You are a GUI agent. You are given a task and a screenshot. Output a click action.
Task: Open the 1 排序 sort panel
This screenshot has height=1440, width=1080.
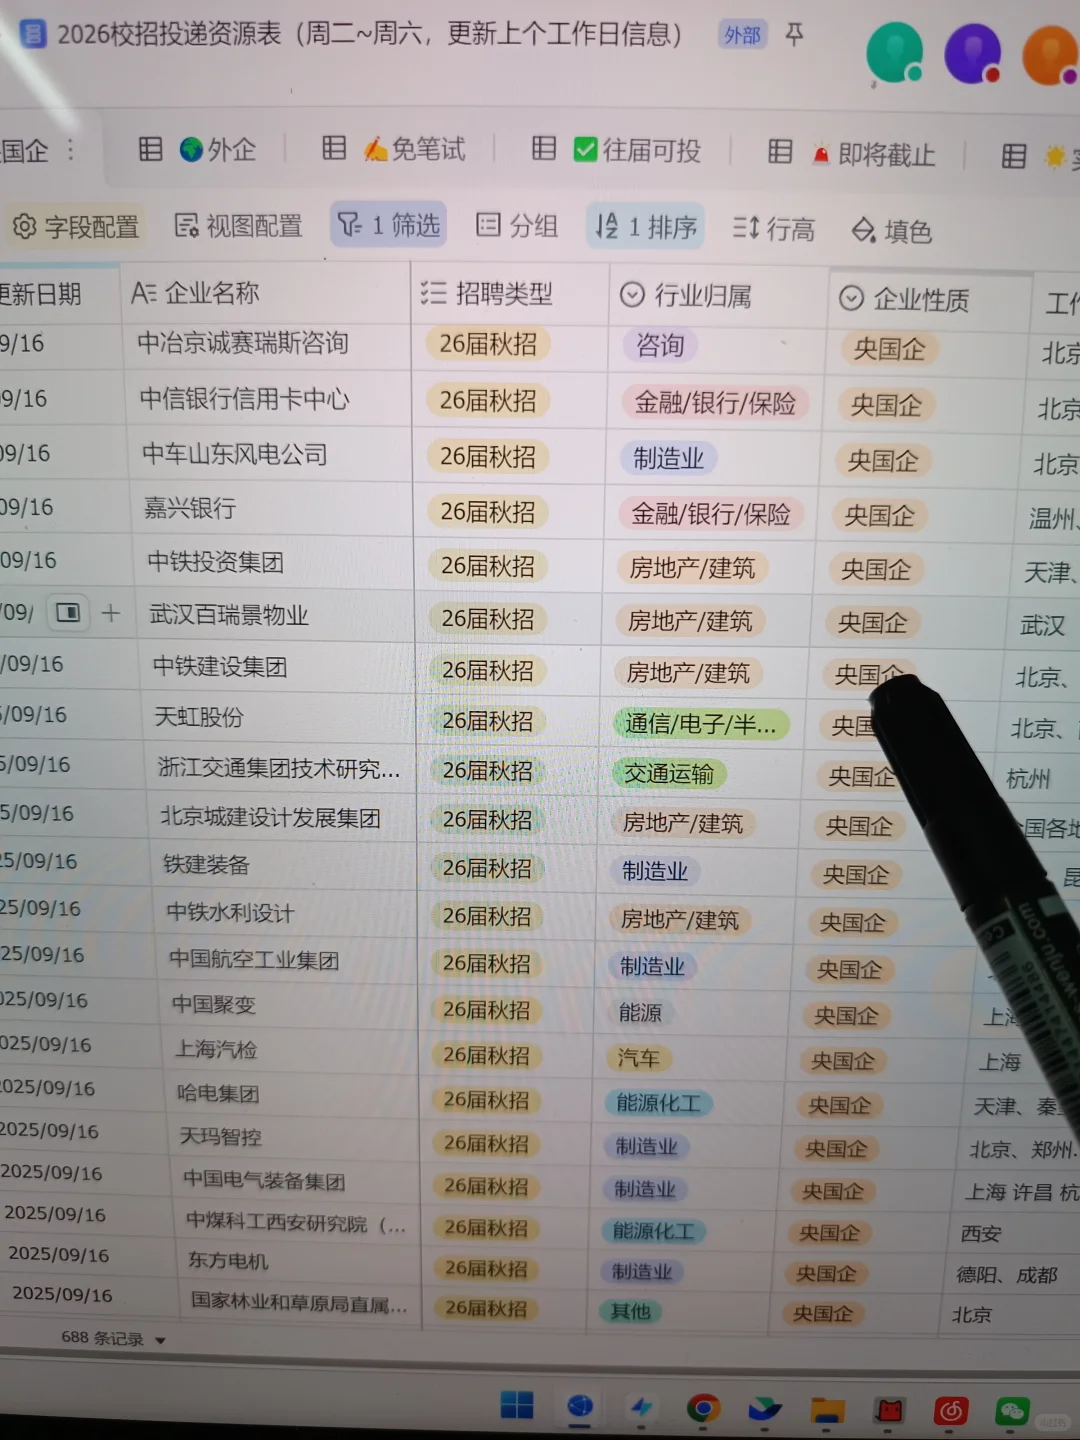coord(645,226)
